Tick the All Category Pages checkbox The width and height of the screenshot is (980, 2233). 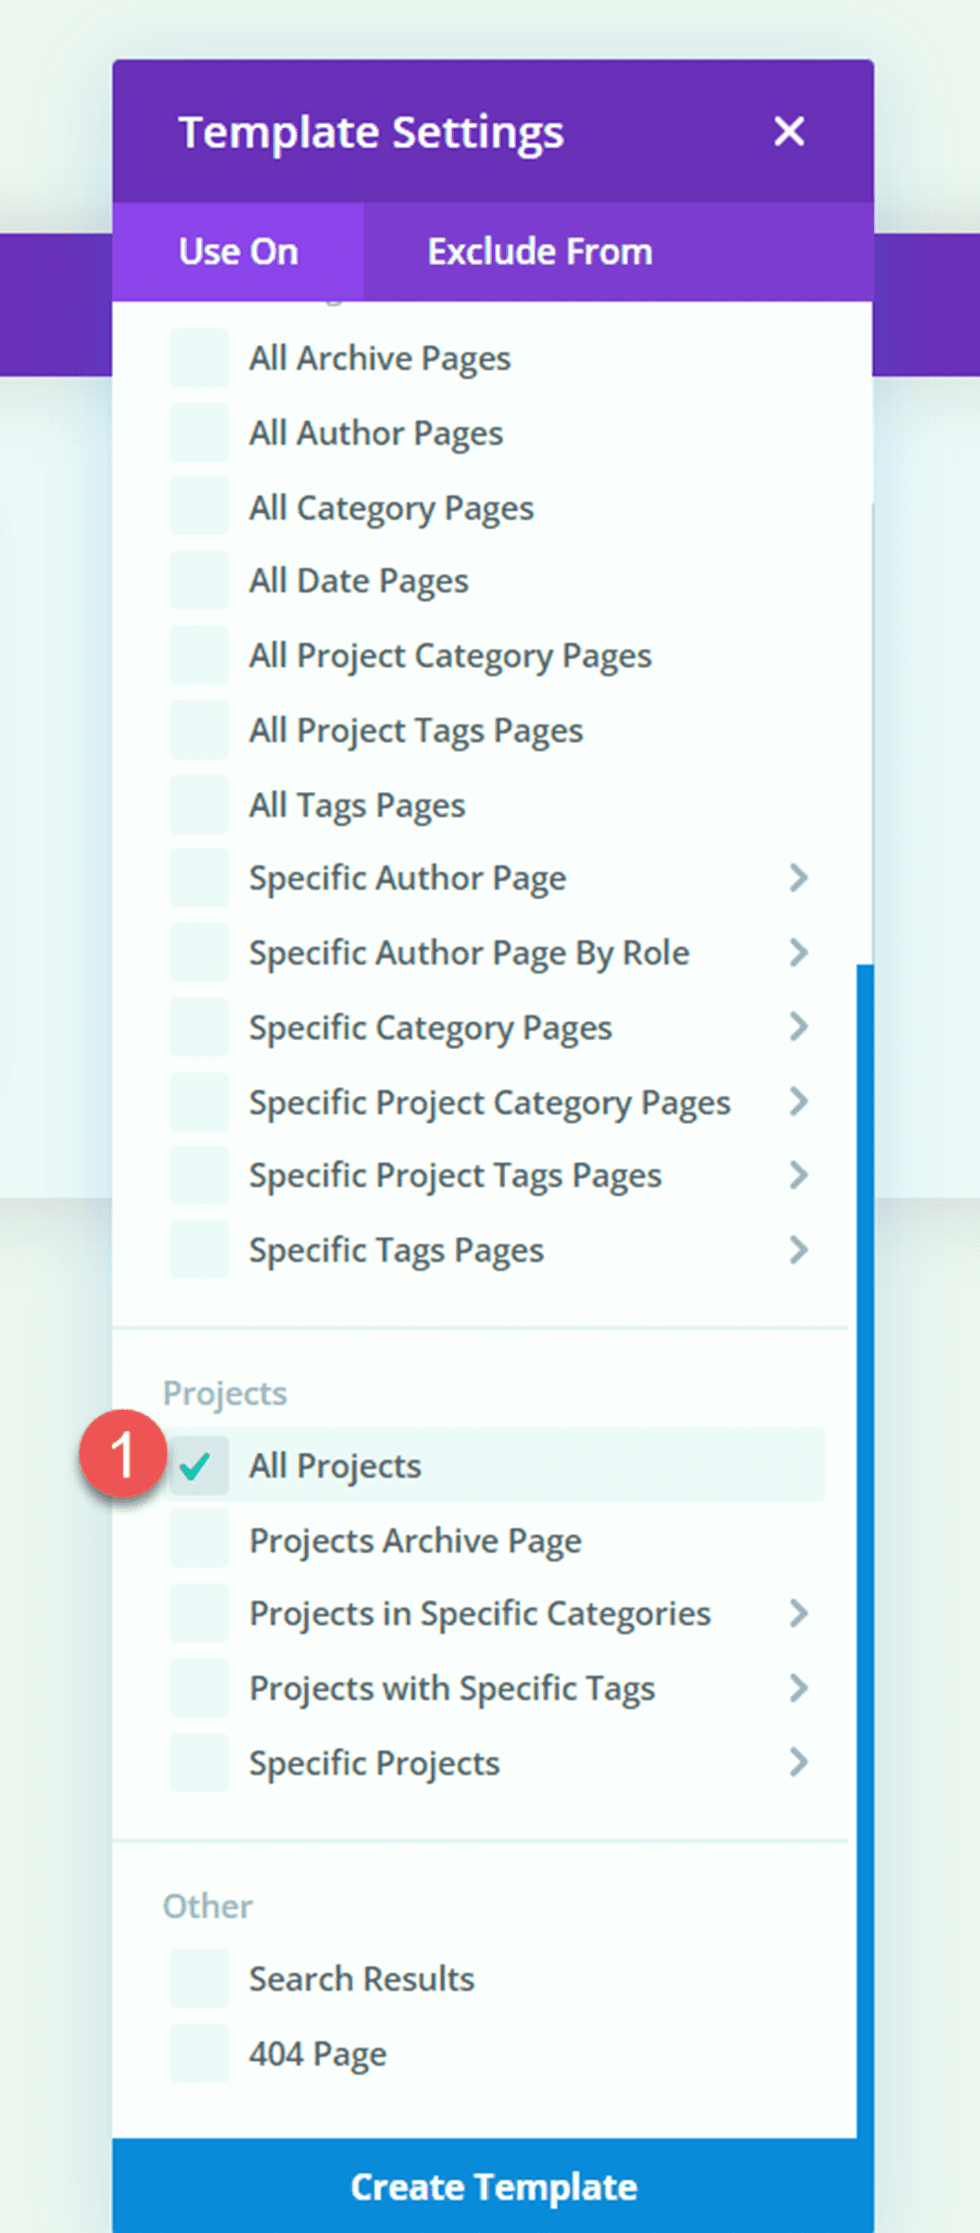[x=199, y=507]
